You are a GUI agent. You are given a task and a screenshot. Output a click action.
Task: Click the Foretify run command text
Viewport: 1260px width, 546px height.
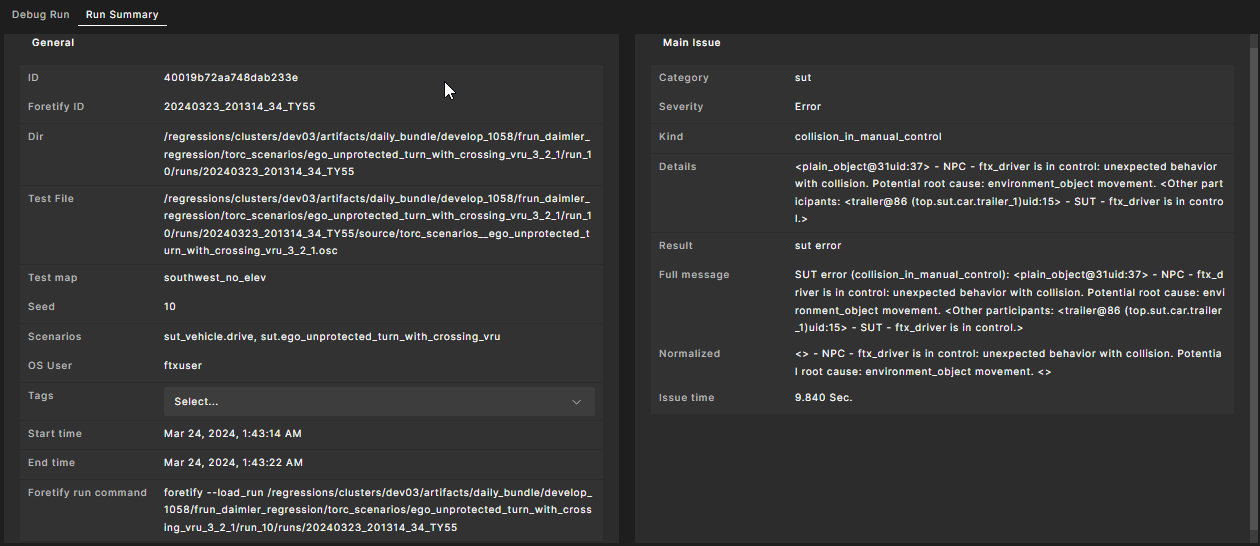[x=377, y=510]
